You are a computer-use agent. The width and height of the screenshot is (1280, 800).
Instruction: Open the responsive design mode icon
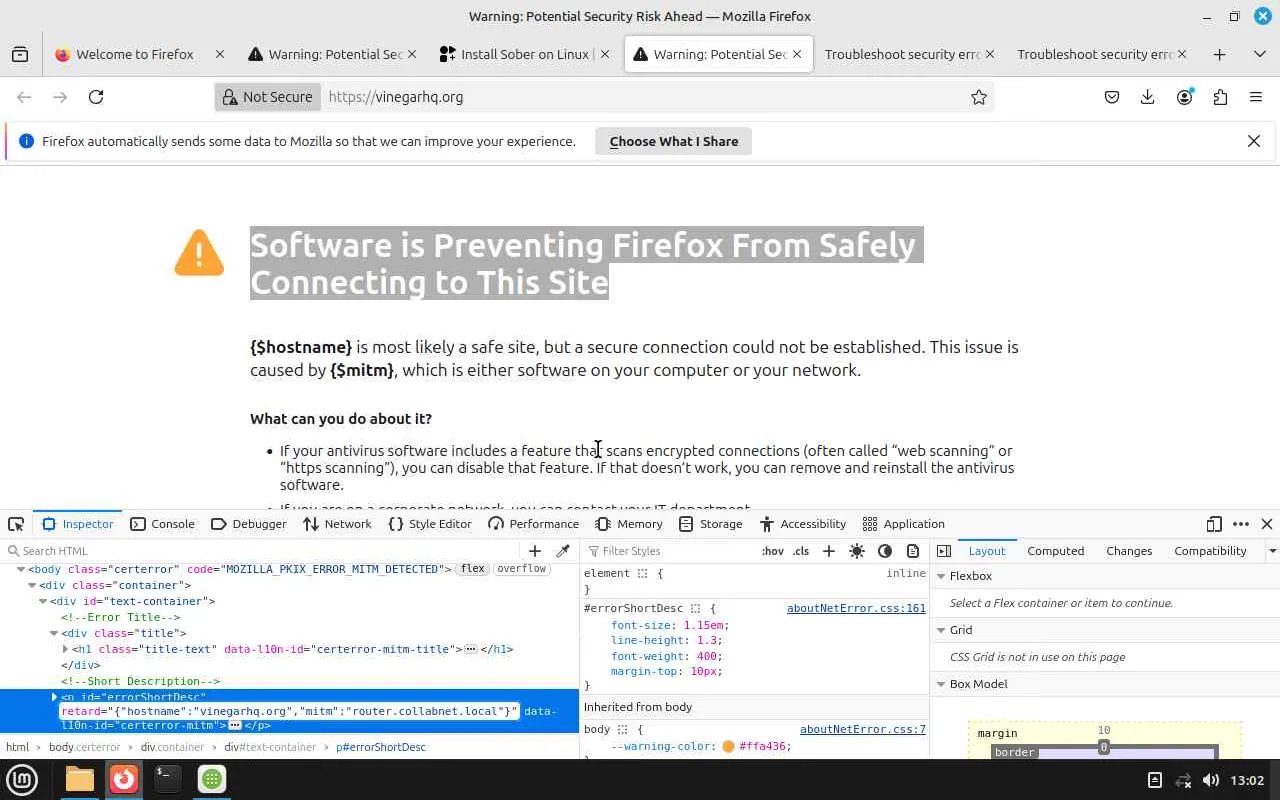[1214, 524]
